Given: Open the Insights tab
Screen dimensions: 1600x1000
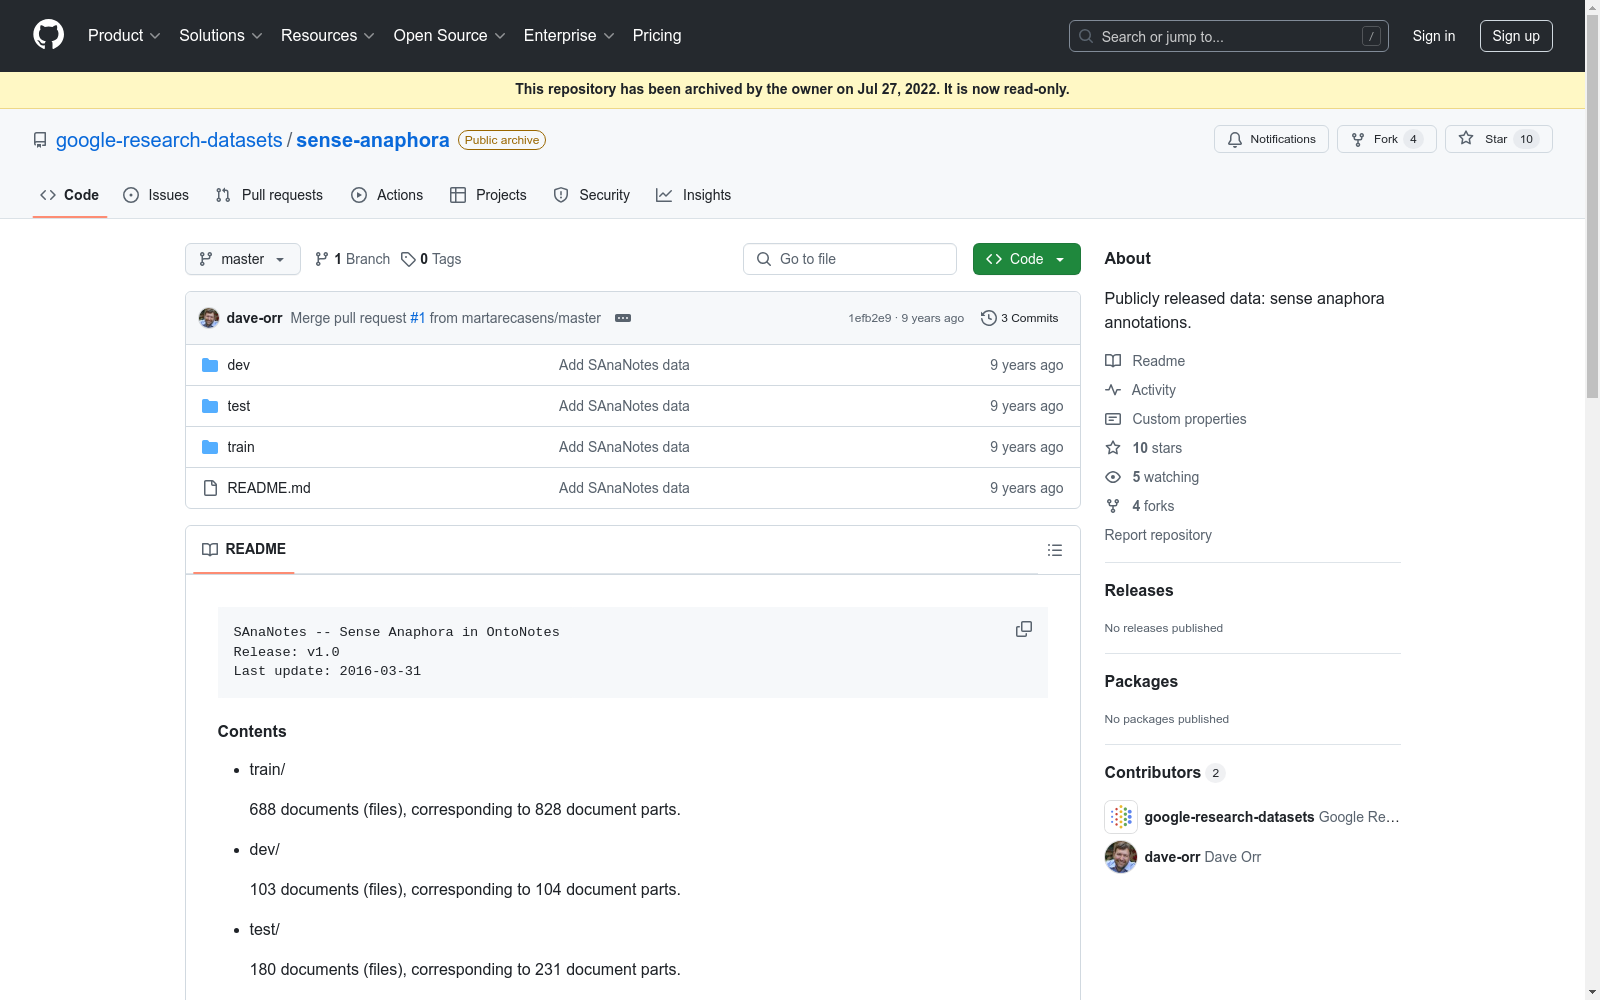Looking at the screenshot, I should point(693,195).
